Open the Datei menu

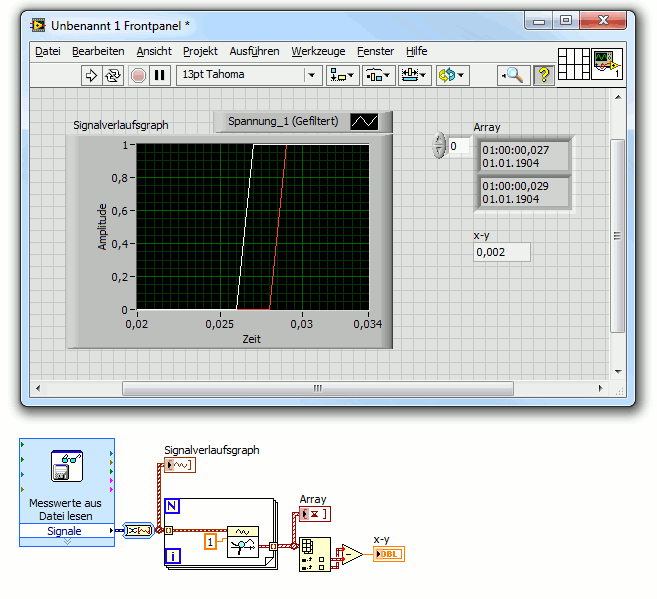[47, 51]
